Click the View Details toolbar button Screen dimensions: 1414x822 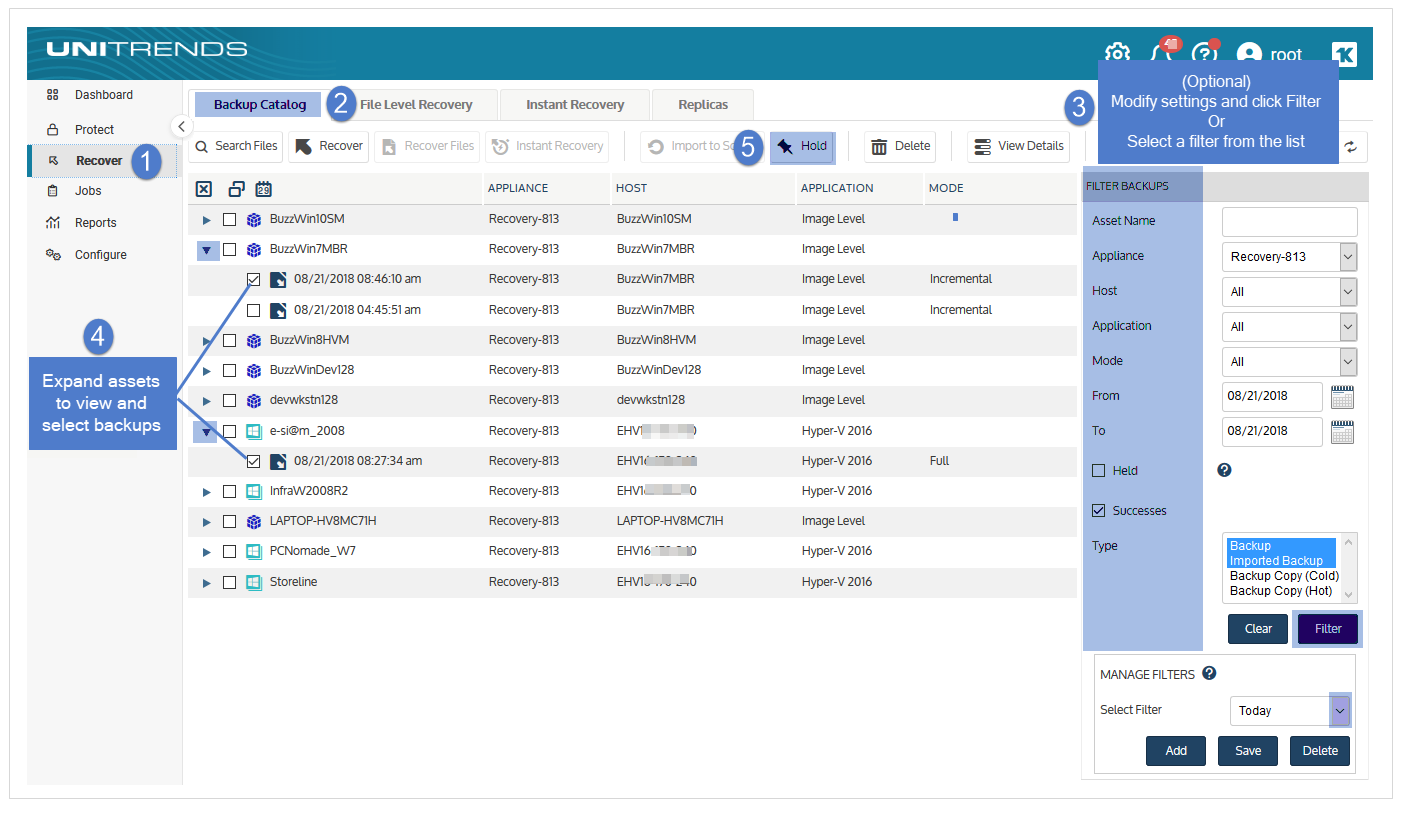coord(1019,146)
